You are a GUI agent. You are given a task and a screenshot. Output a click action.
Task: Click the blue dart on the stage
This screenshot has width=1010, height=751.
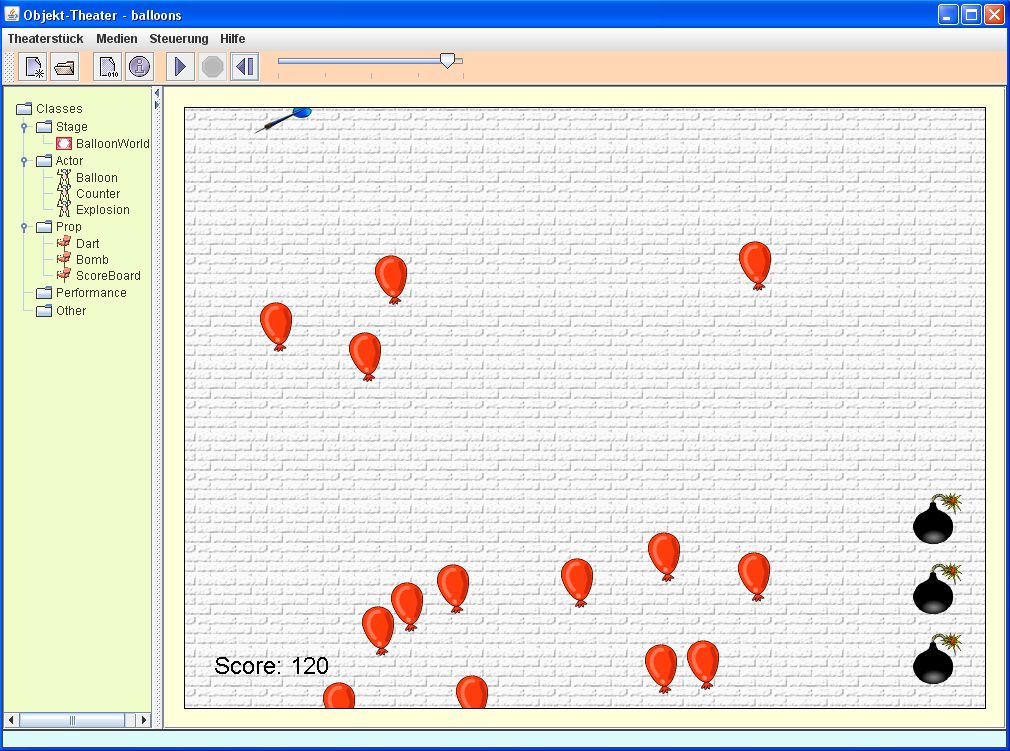tap(285, 119)
